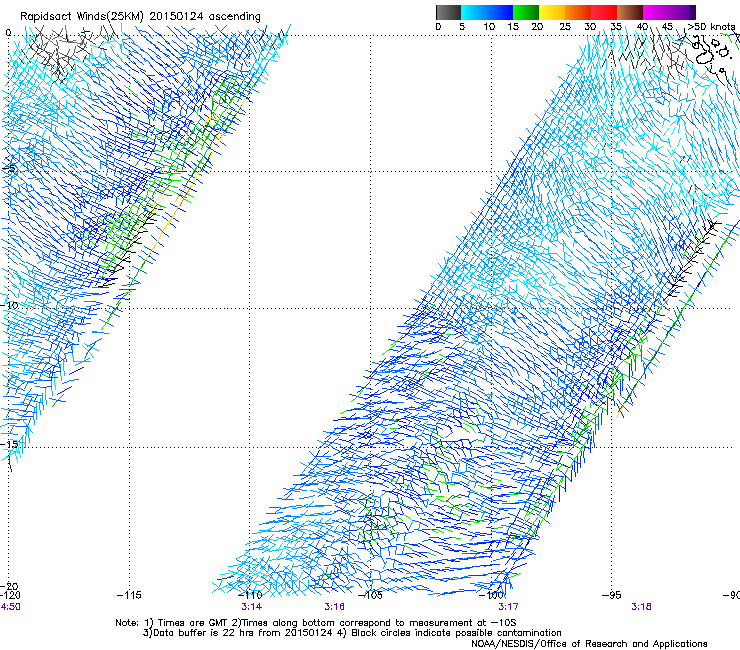Click the '-110' longitude axis label
The width and height of the screenshot is (740, 650).
[250, 595]
